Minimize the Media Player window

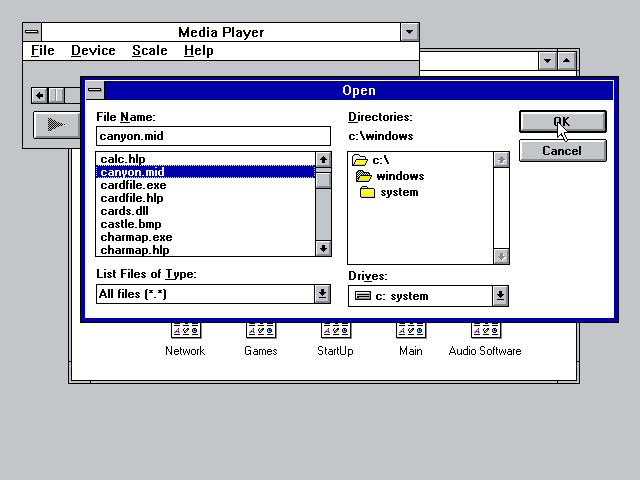409,32
